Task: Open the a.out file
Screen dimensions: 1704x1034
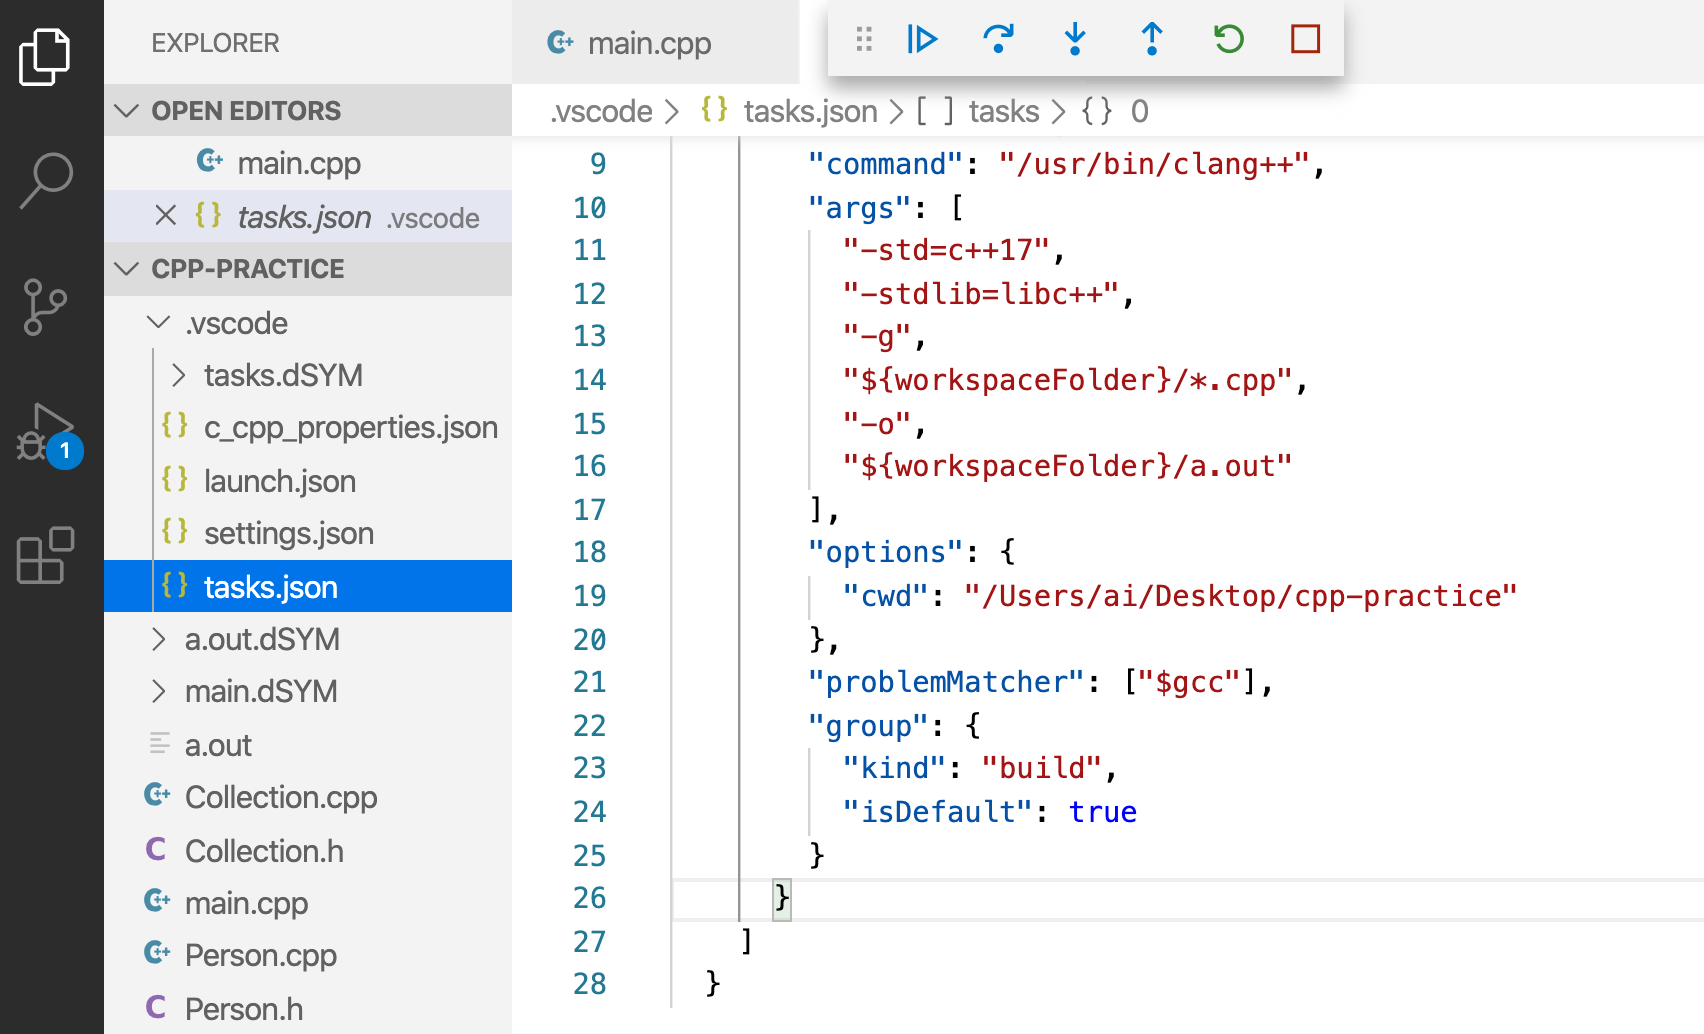Action: [308, 745]
